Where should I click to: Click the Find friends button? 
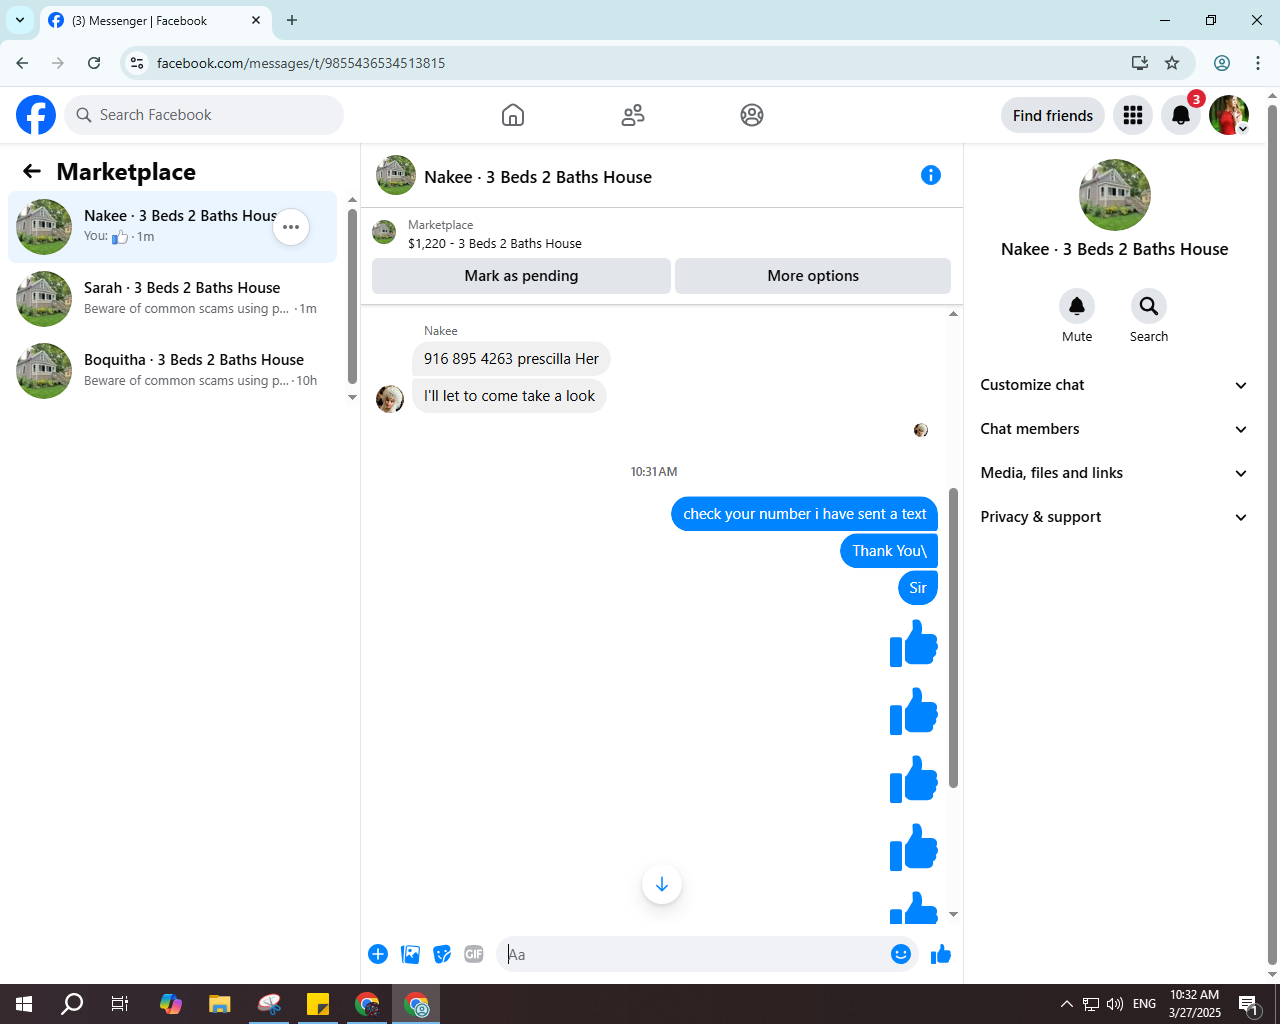click(x=1053, y=115)
